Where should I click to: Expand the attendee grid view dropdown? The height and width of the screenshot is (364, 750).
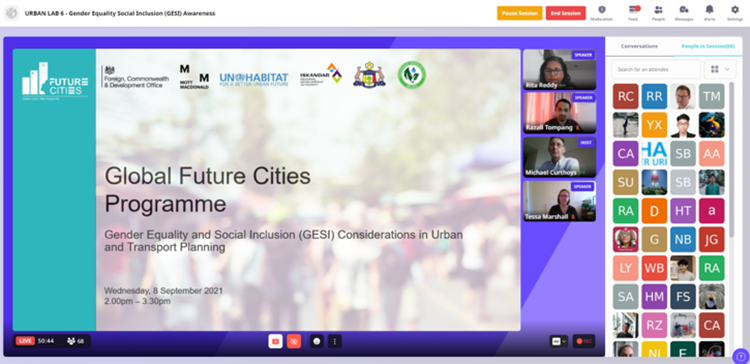[720, 69]
